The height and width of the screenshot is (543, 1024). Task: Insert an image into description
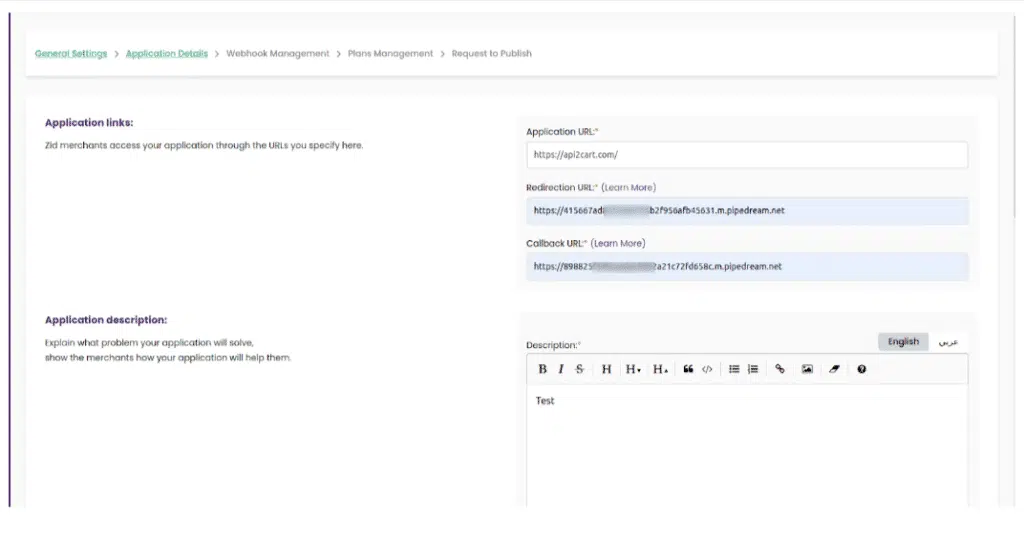click(x=807, y=369)
